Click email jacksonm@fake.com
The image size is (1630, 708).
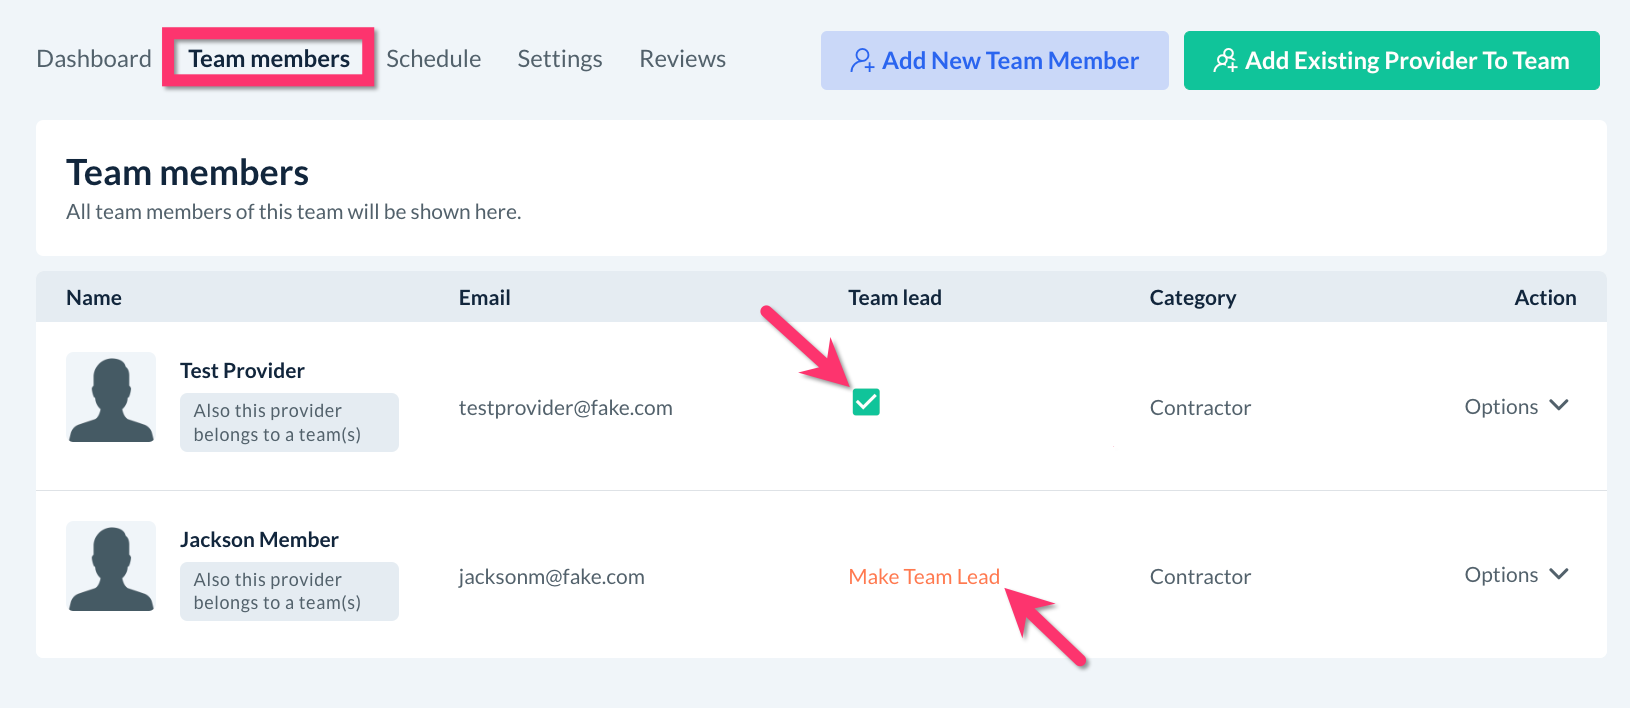click(x=552, y=577)
